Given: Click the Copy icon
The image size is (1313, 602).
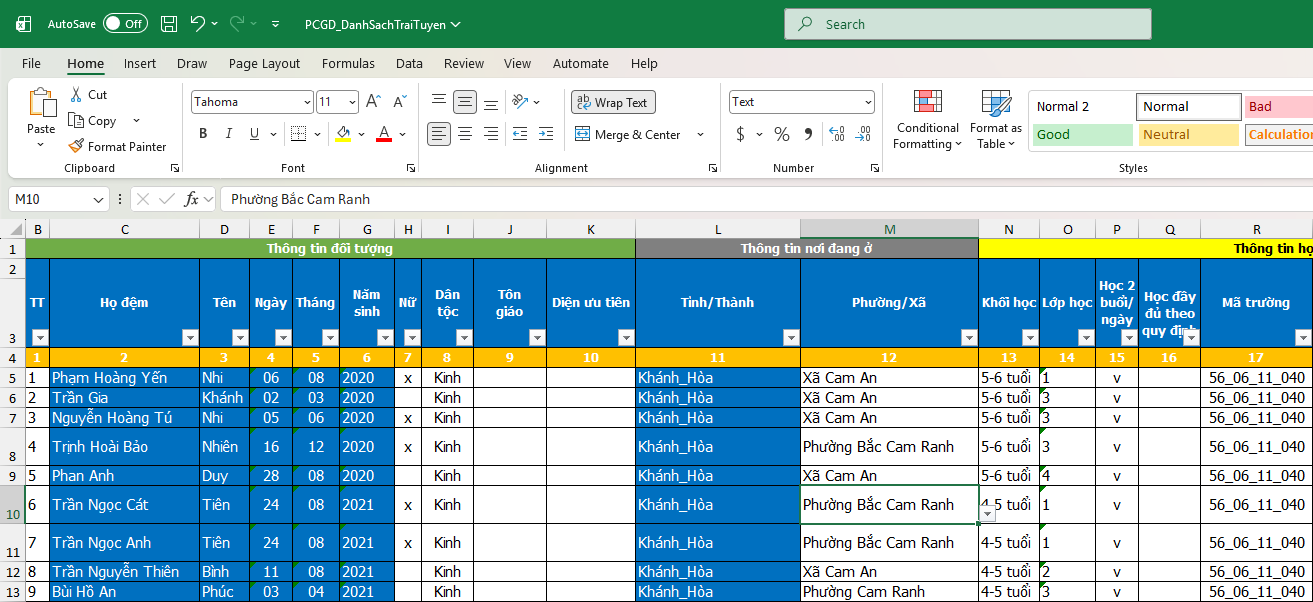Looking at the screenshot, I should click(x=77, y=121).
